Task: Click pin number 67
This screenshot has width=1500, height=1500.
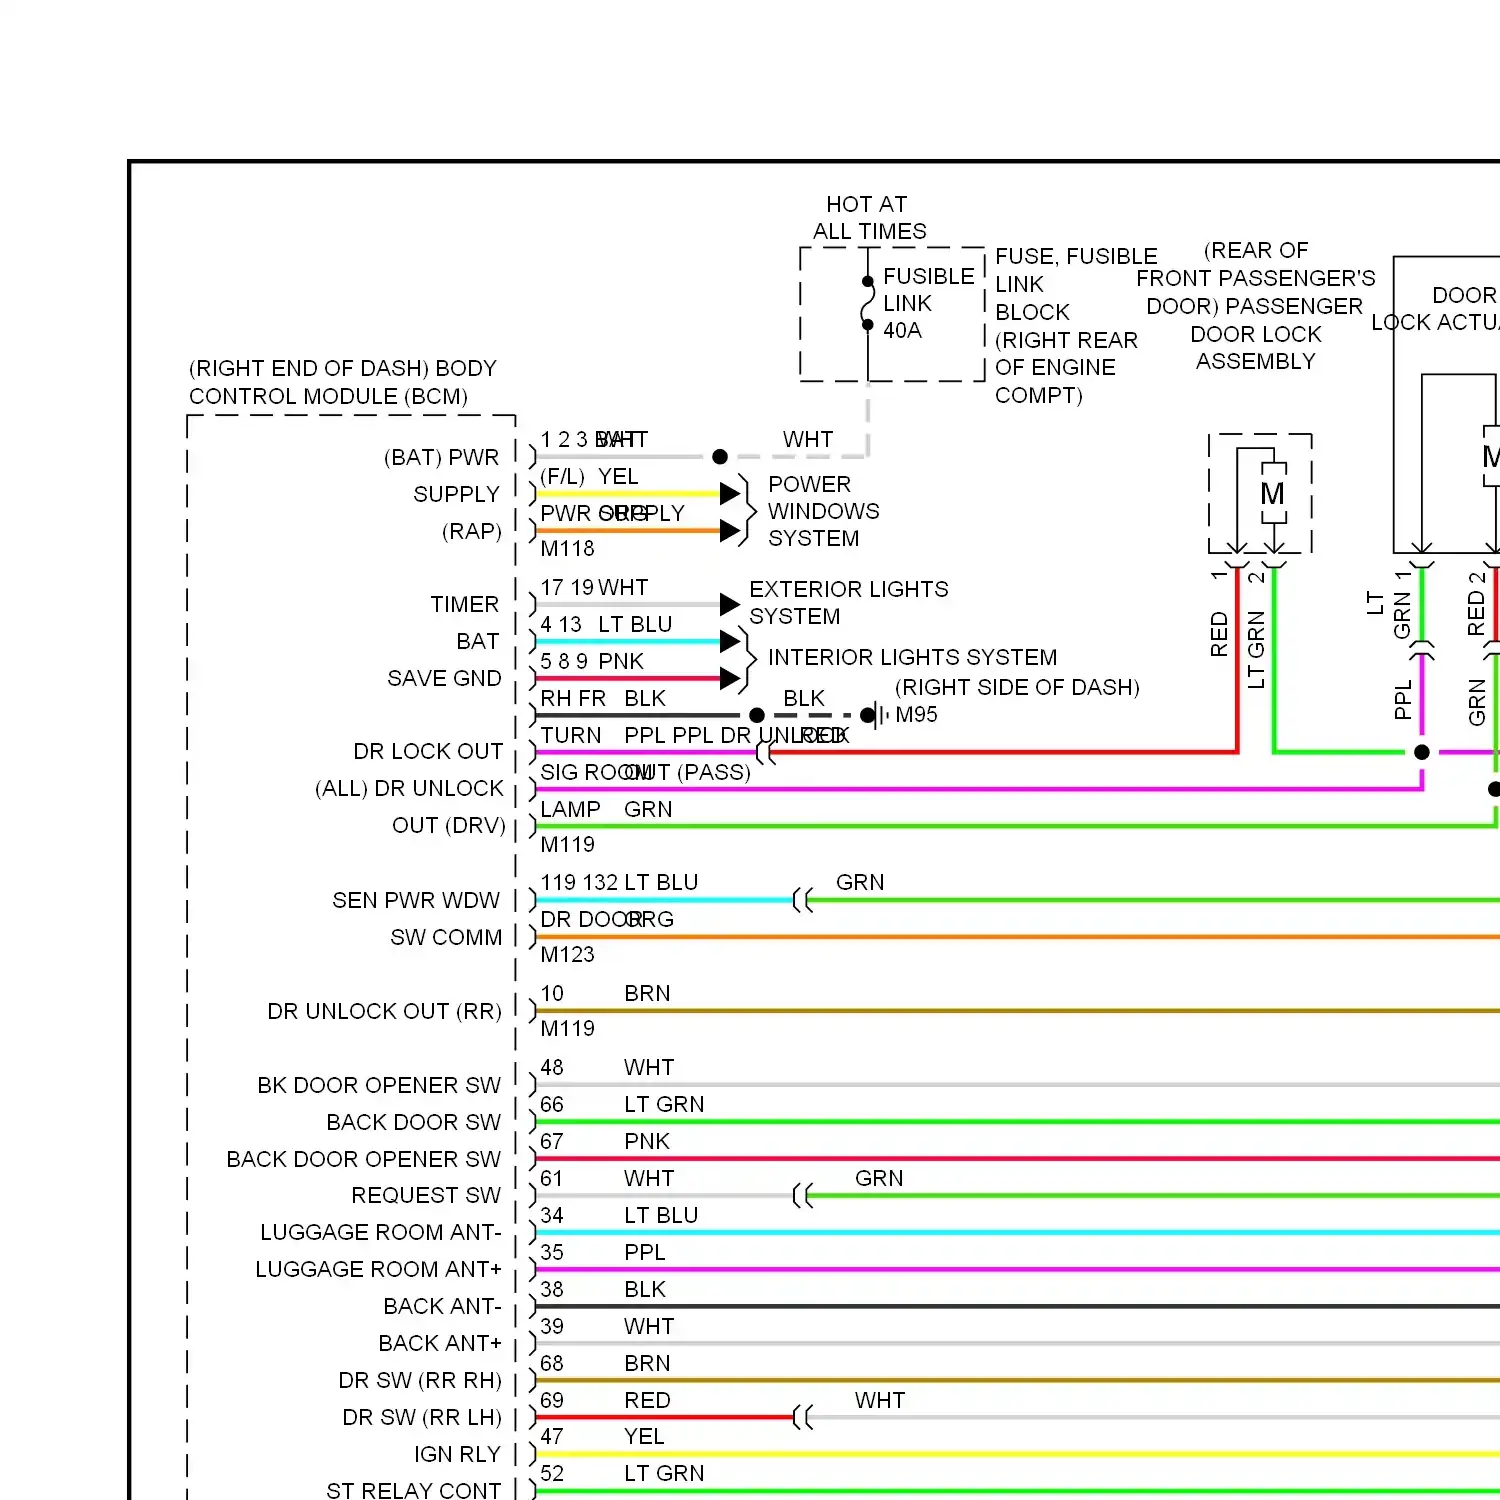Action: click(x=552, y=1141)
